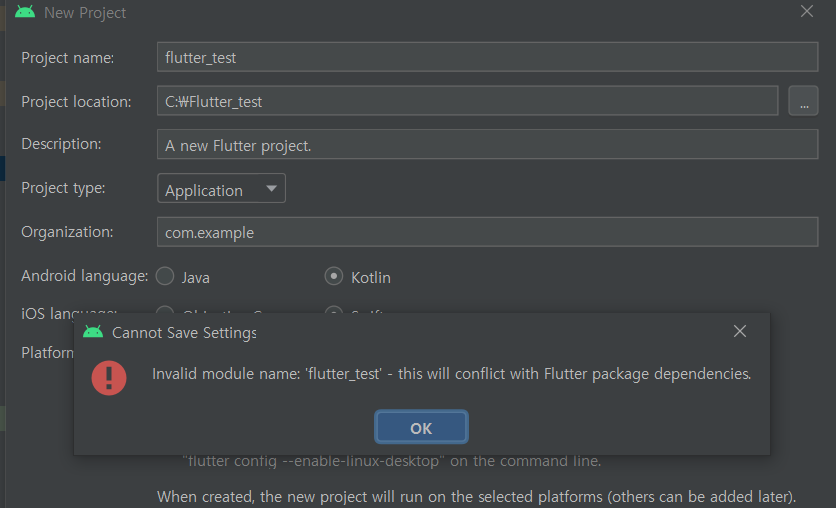836x508 pixels.
Task: Click the Android icon in the New Project title bar
Action: [25, 12]
